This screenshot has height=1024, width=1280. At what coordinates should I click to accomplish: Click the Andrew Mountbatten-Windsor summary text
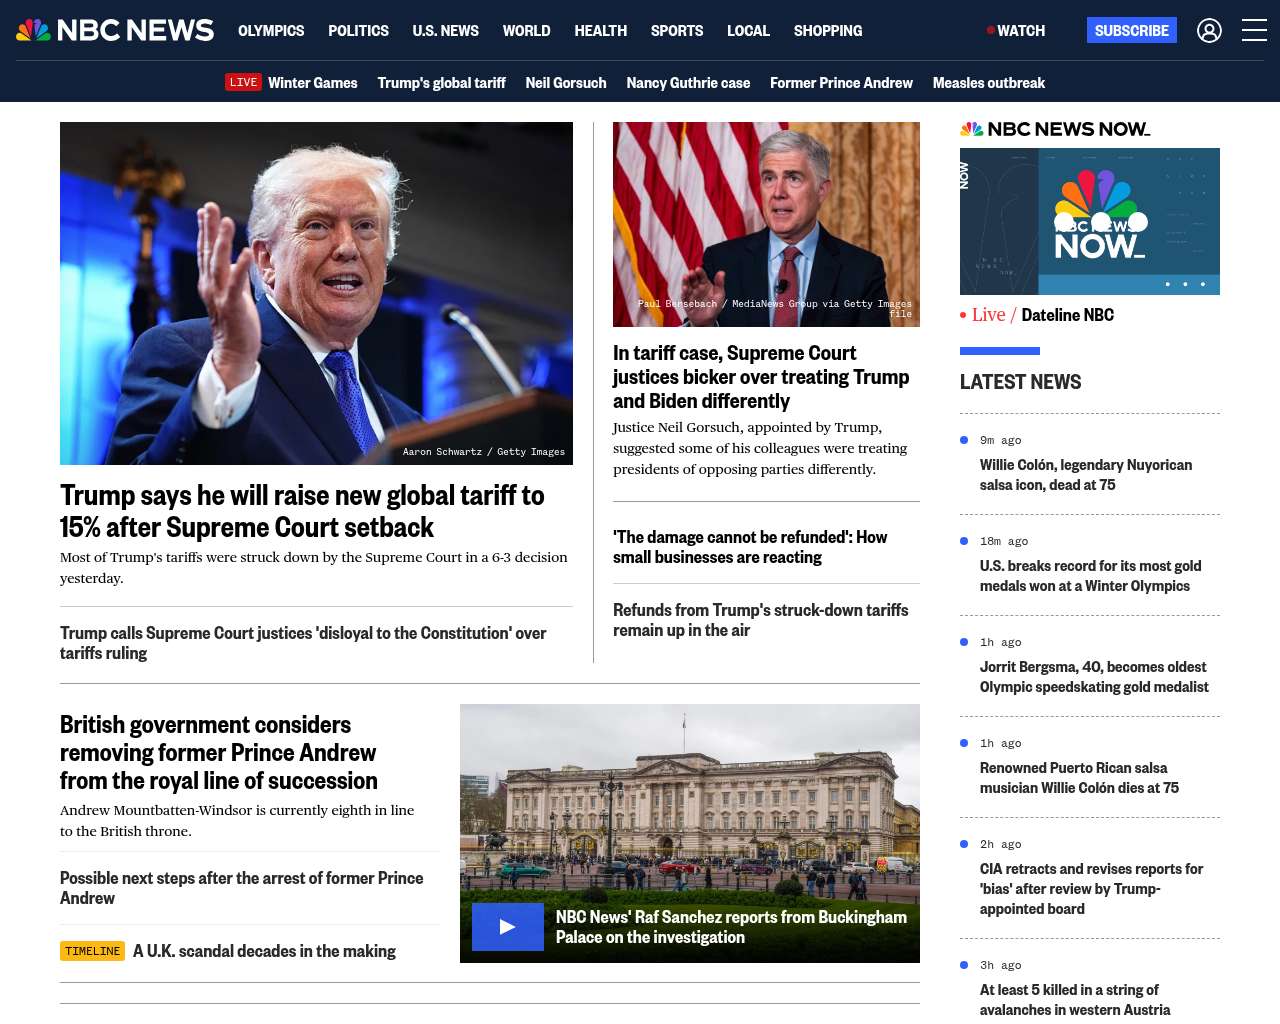(x=237, y=821)
